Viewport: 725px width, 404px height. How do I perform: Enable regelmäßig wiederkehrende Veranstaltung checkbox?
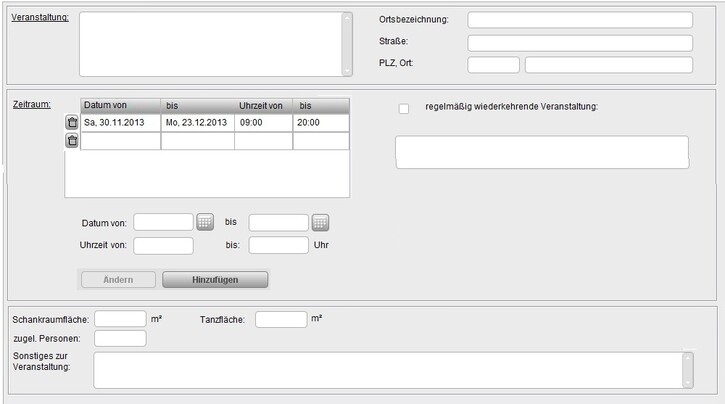click(404, 108)
